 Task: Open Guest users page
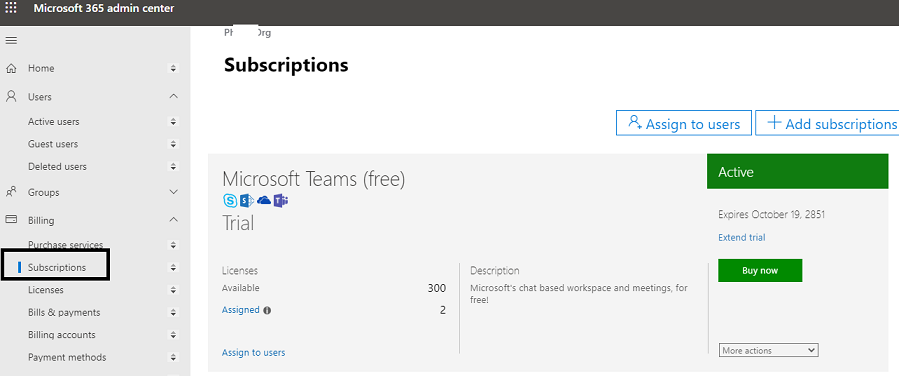coord(53,144)
